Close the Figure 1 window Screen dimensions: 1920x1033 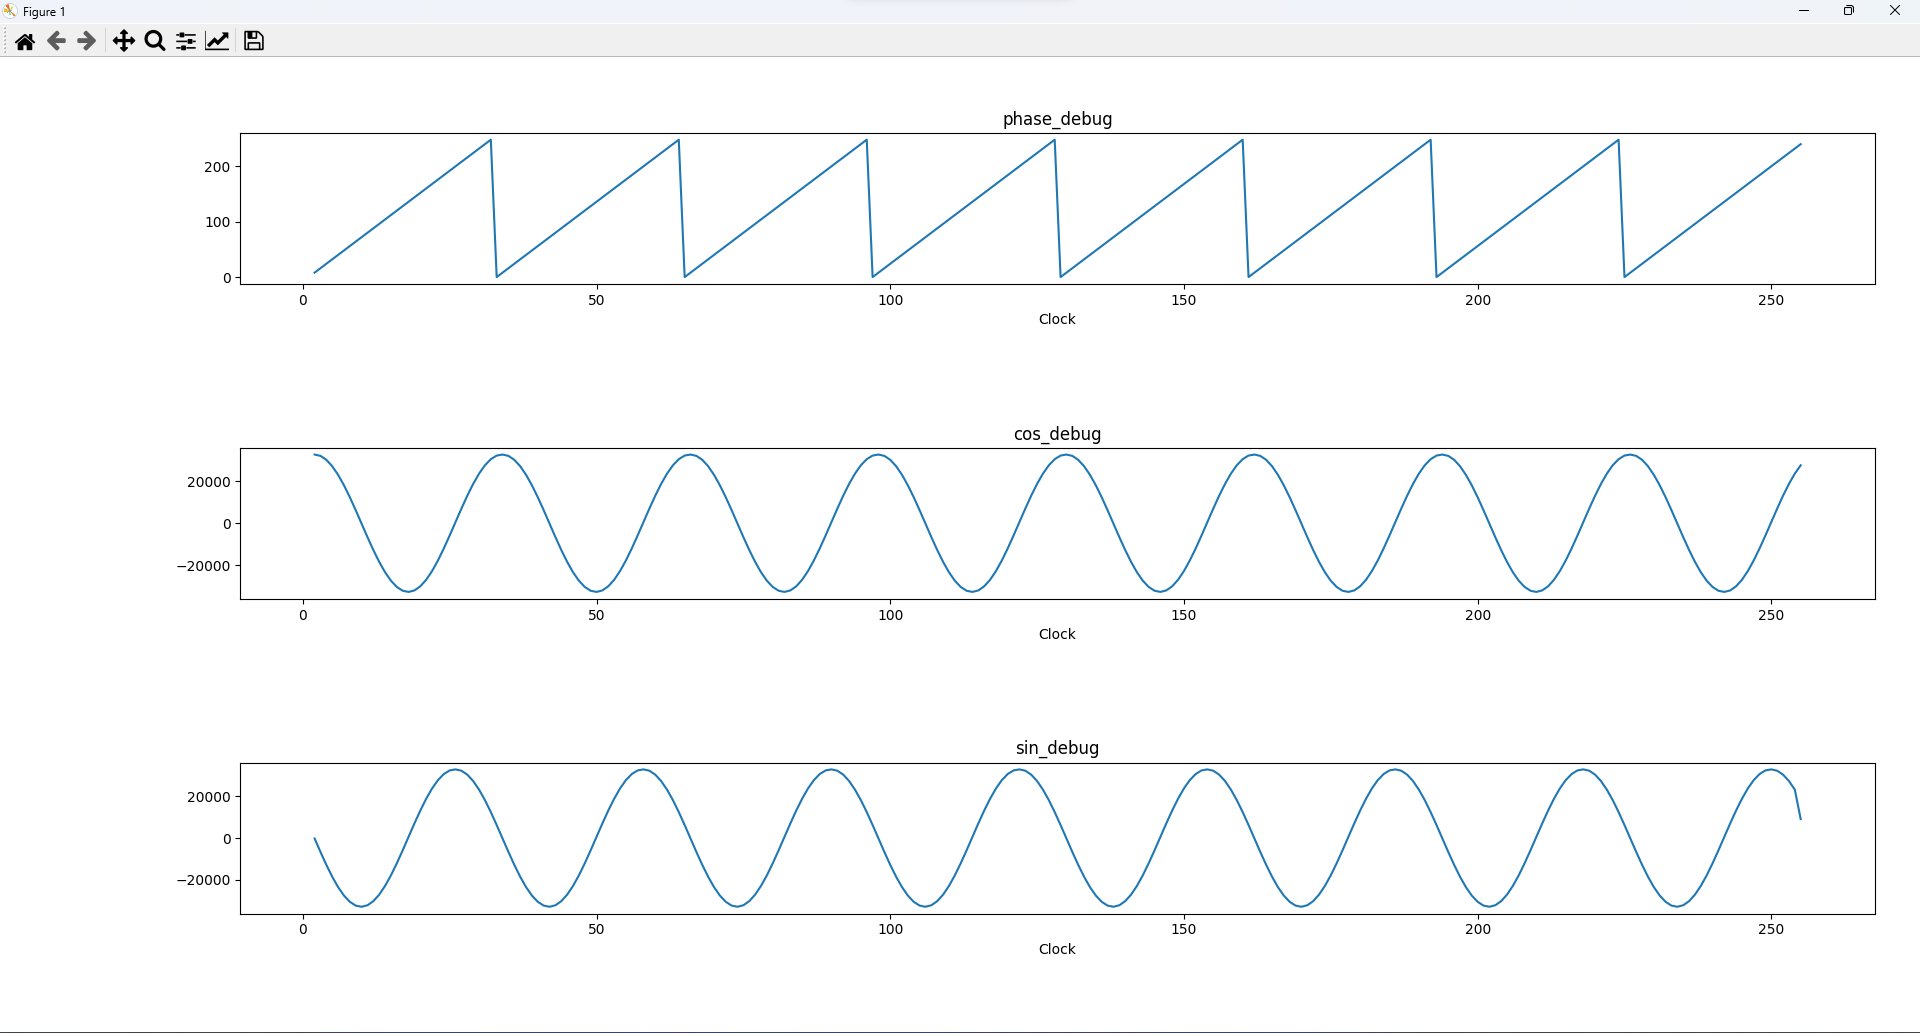pos(1894,11)
